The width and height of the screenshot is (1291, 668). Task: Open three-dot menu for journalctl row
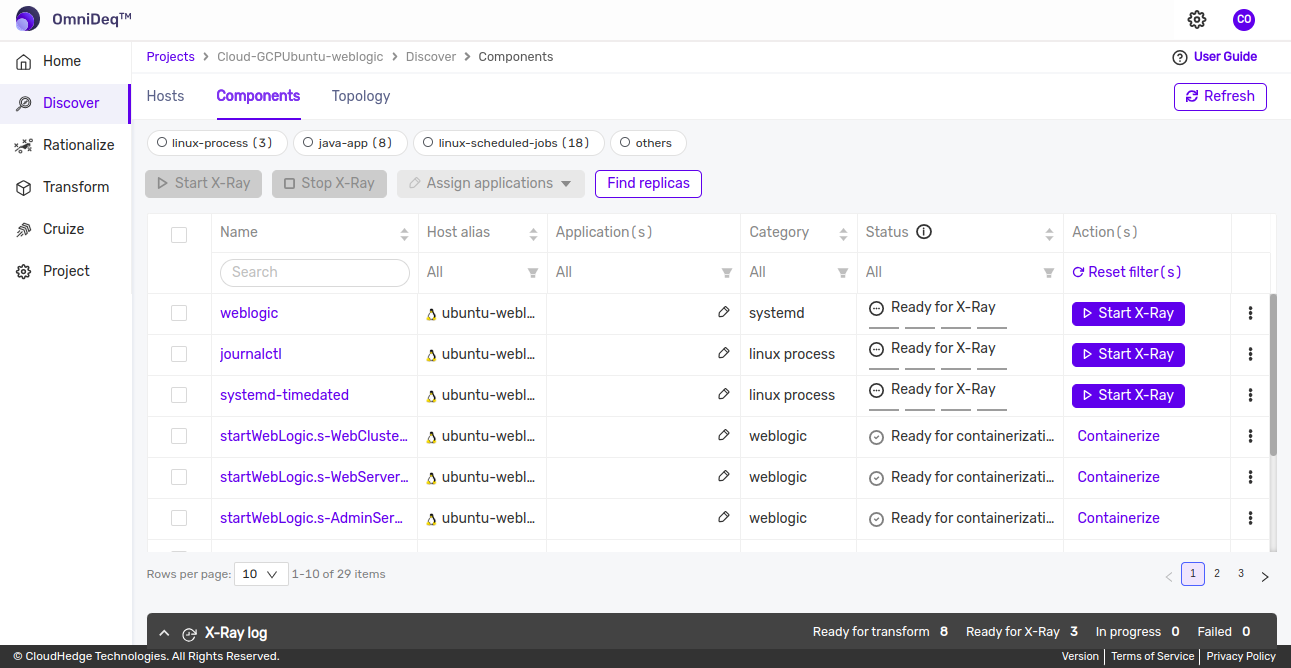(x=1250, y=354)
